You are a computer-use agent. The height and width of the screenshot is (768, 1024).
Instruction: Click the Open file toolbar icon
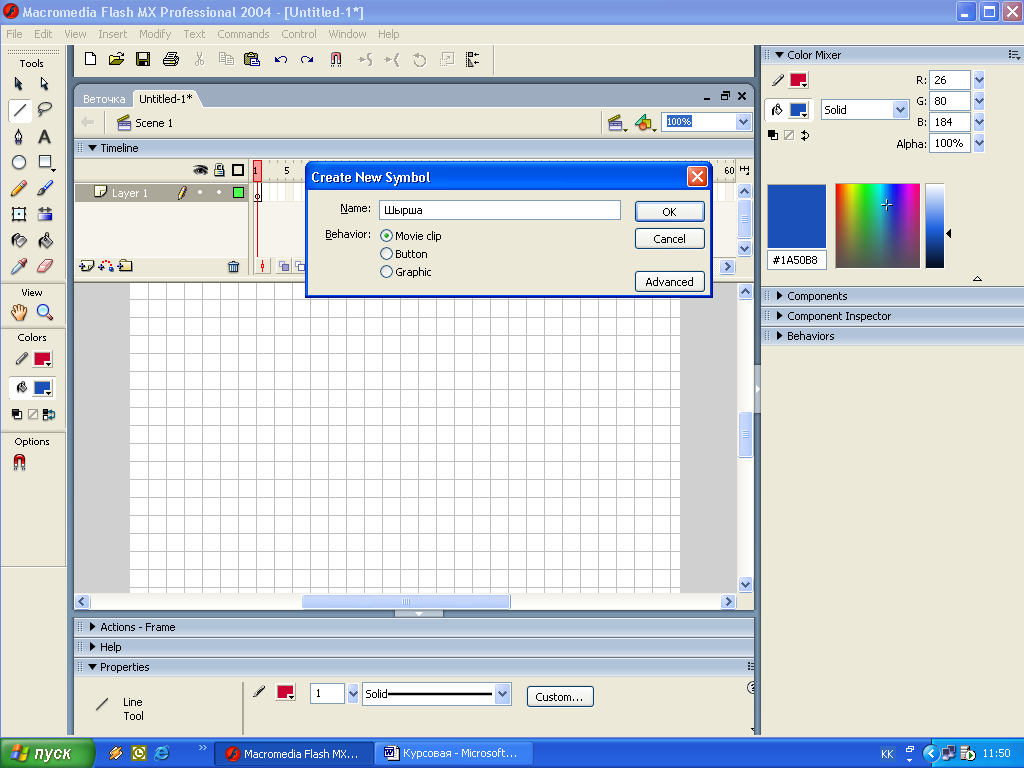click(x=116, y=59)
